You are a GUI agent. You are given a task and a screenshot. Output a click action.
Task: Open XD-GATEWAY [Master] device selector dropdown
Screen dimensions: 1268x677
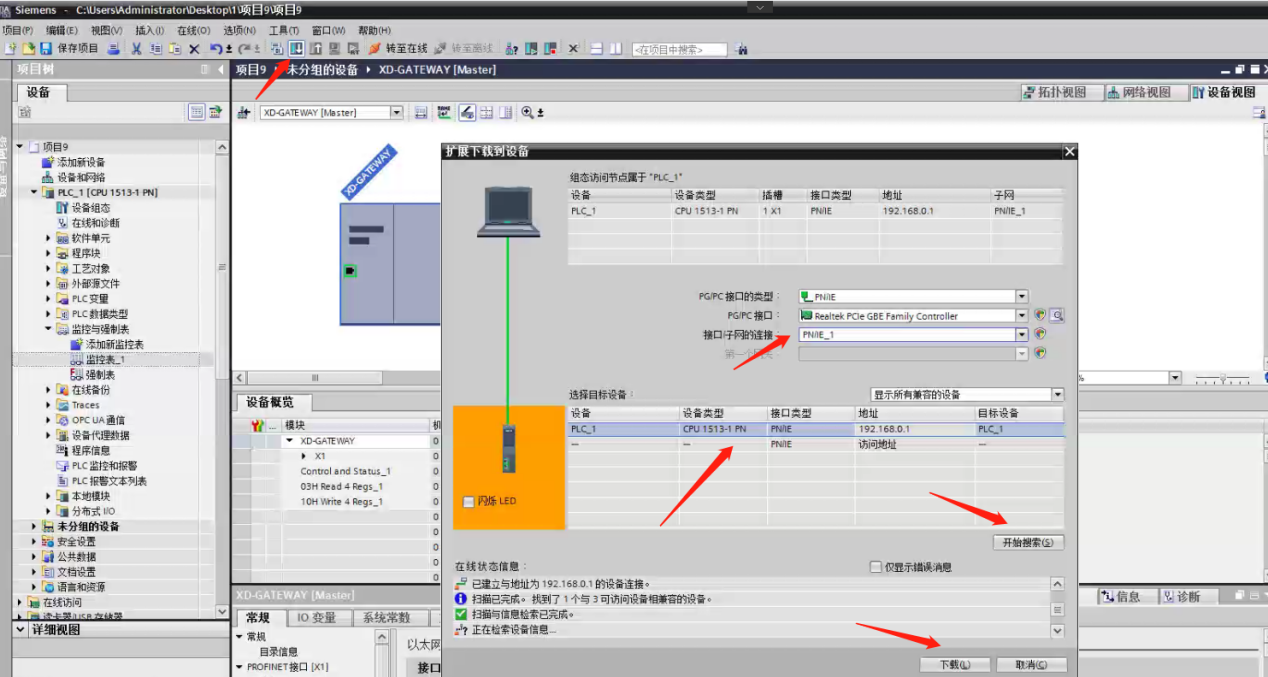click(x=397, y=112)
